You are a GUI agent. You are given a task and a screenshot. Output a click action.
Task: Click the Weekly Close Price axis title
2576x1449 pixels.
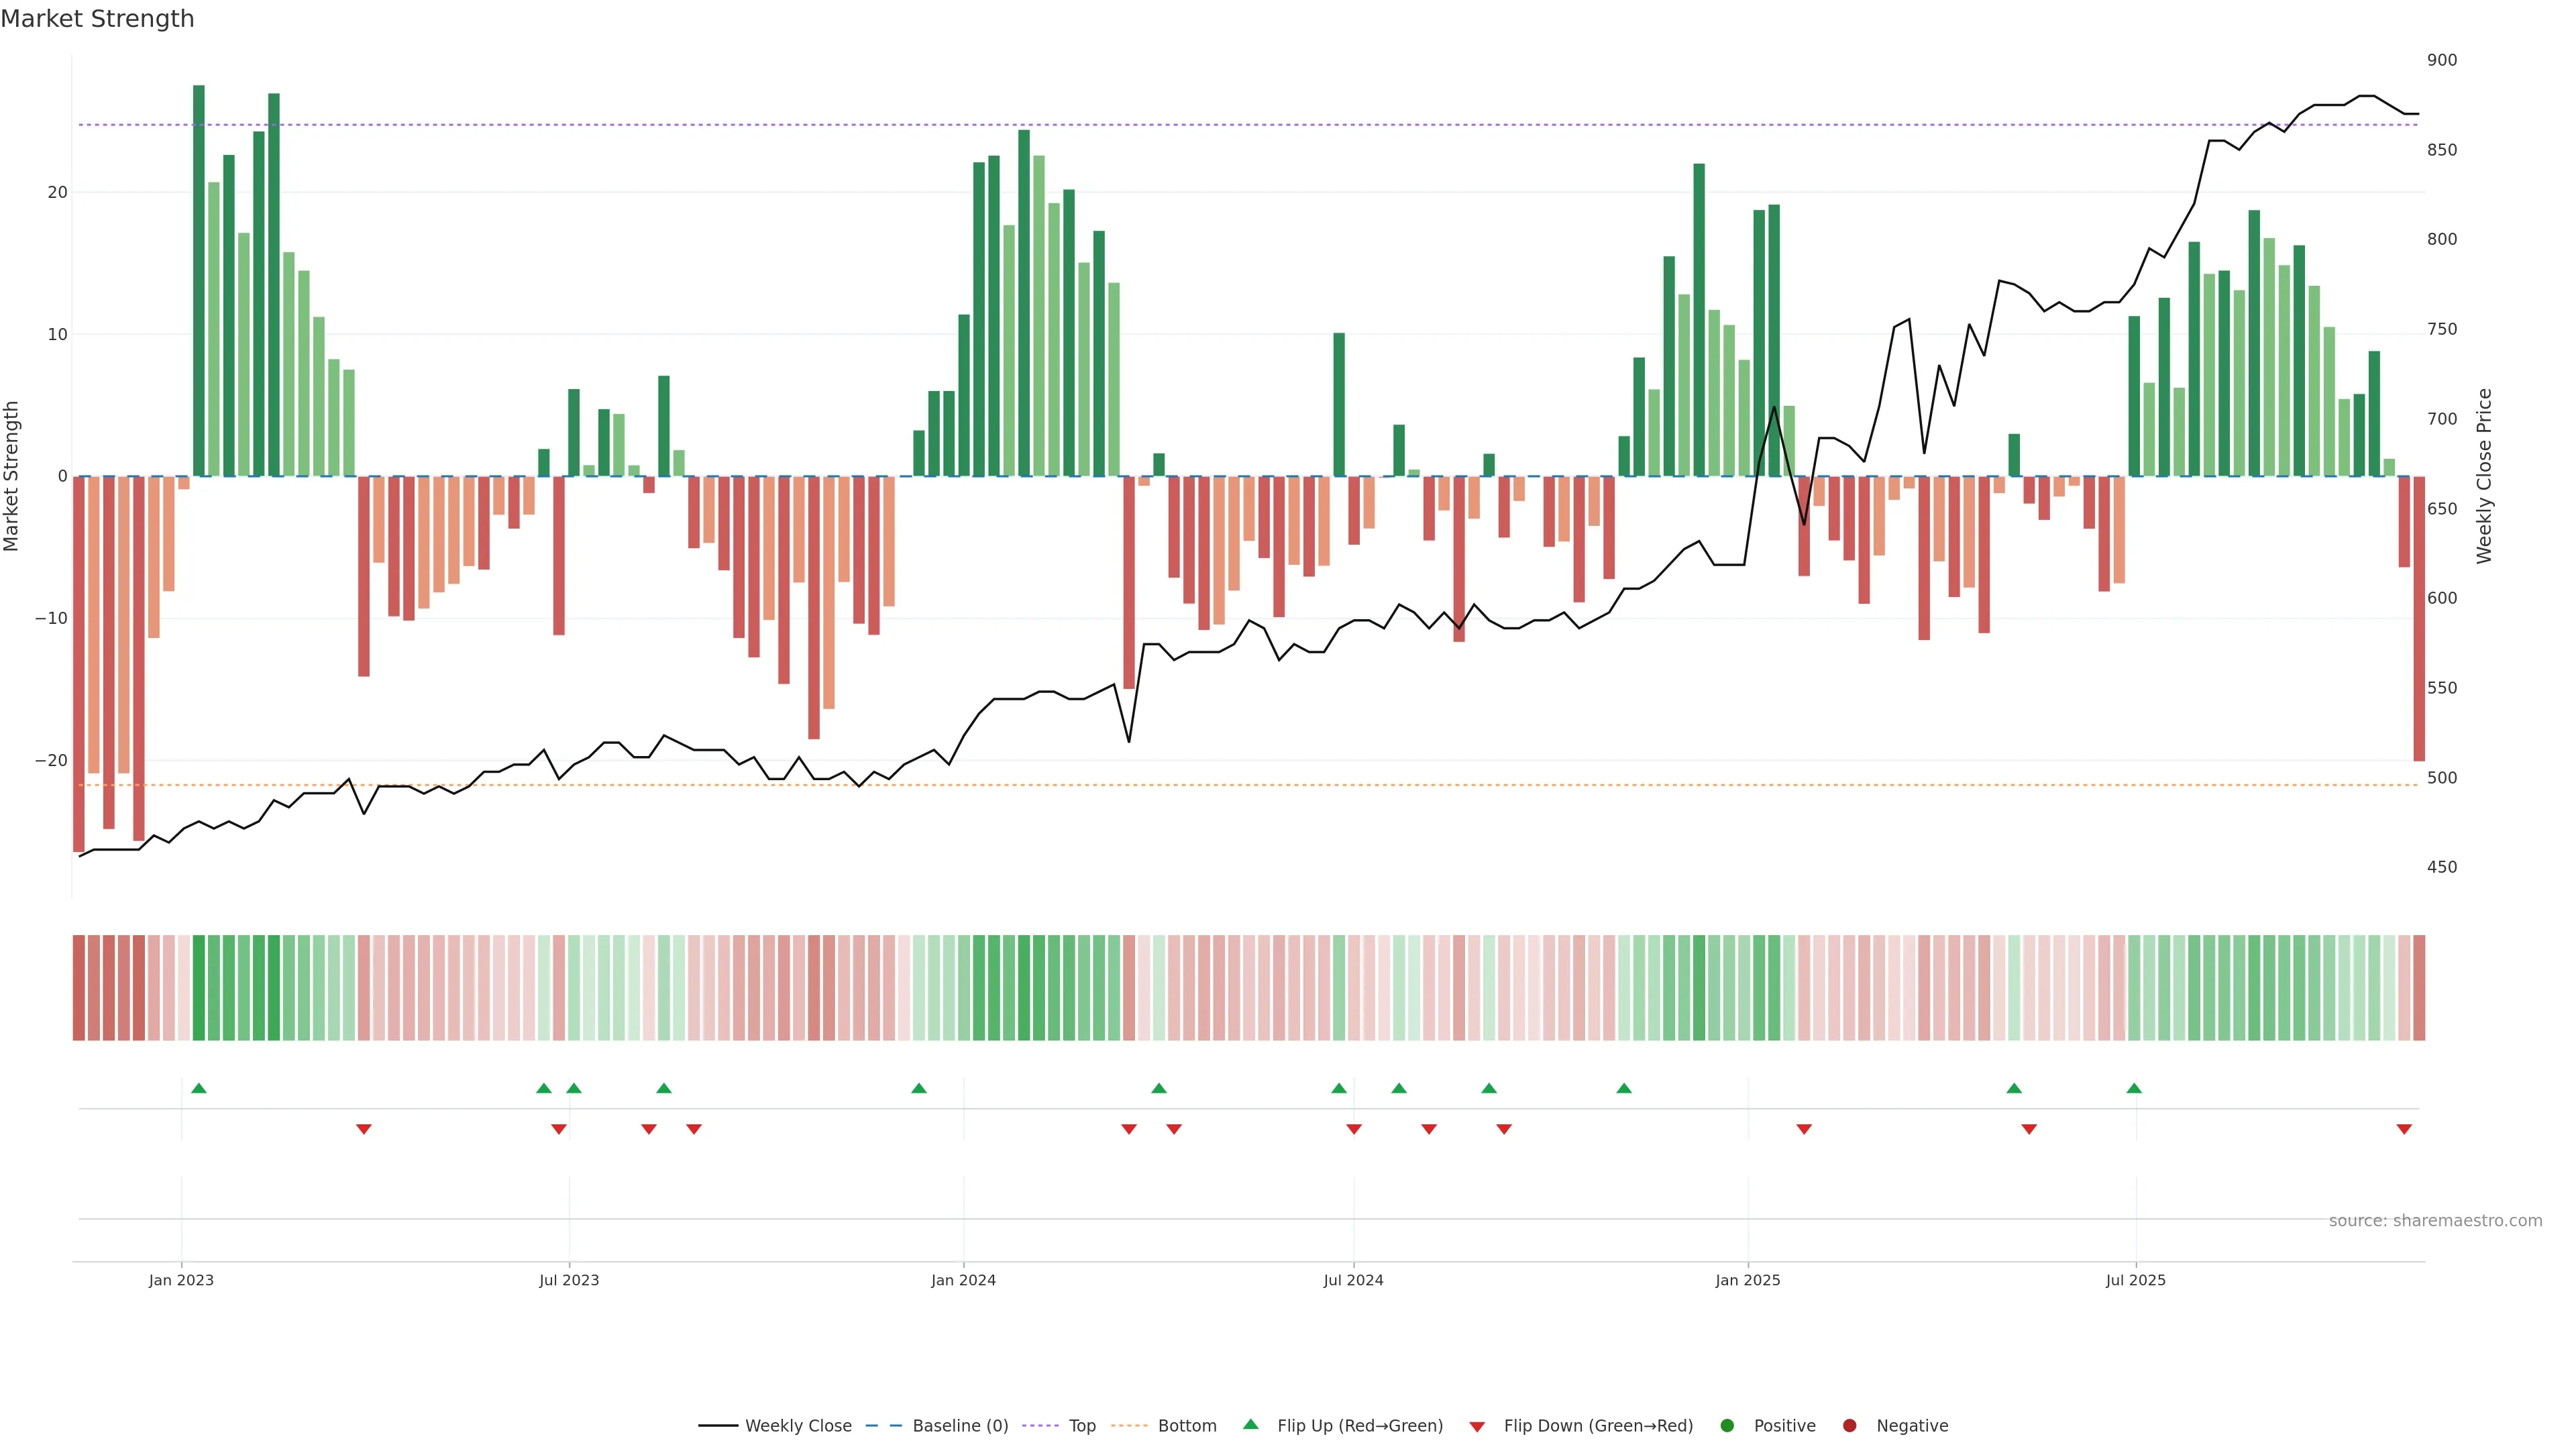[x=2484, y=476]
